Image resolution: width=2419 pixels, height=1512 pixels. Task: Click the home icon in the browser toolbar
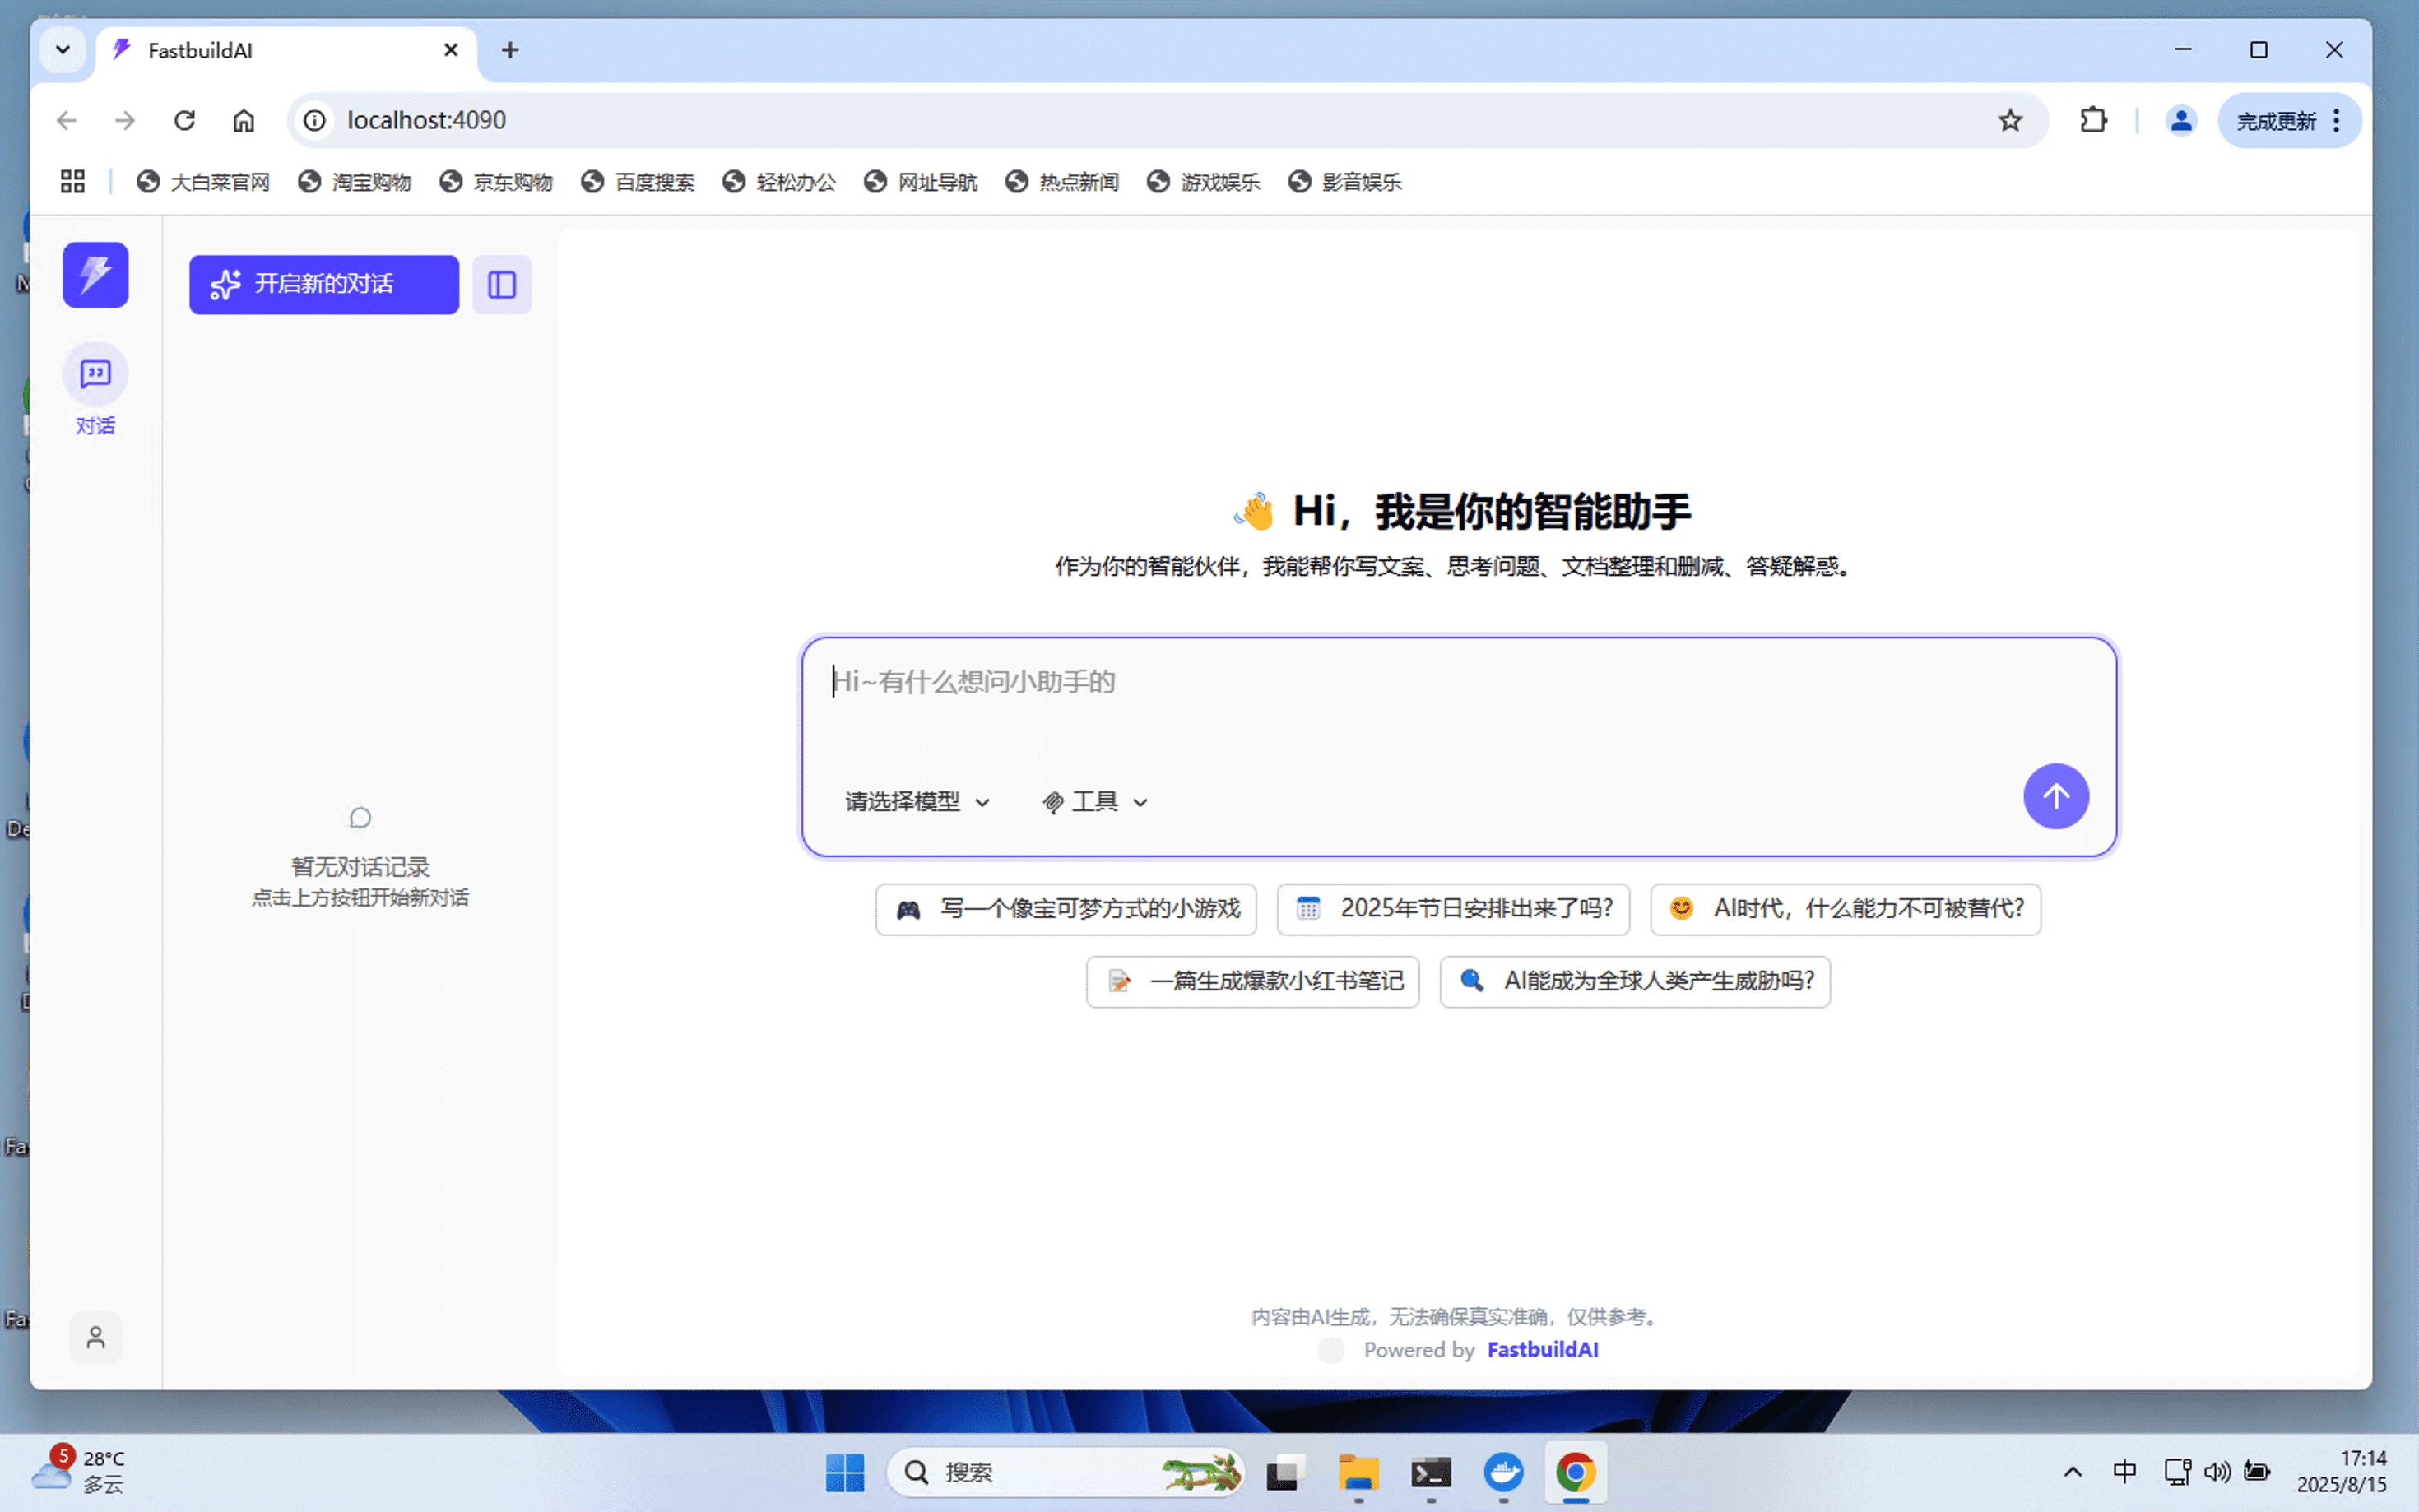pyautogui.click(x=244, y=120)
